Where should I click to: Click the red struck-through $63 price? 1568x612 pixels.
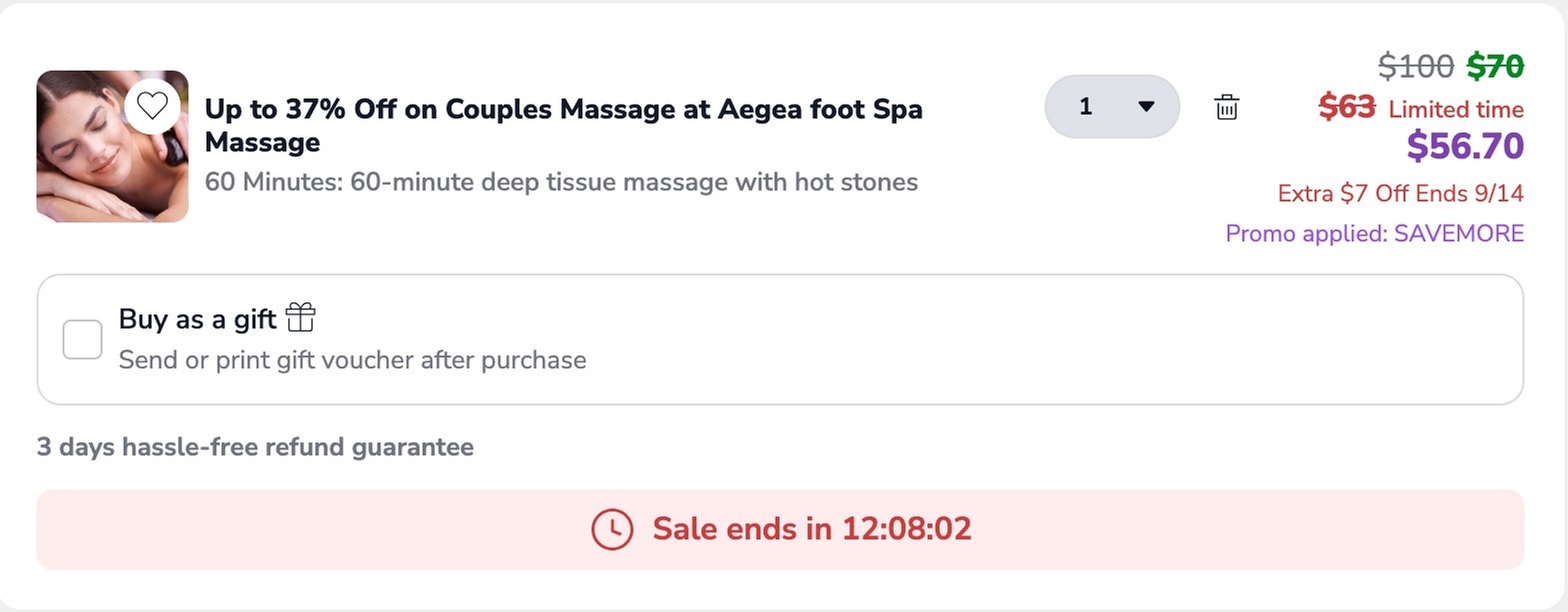click(x=1347, y=107)
